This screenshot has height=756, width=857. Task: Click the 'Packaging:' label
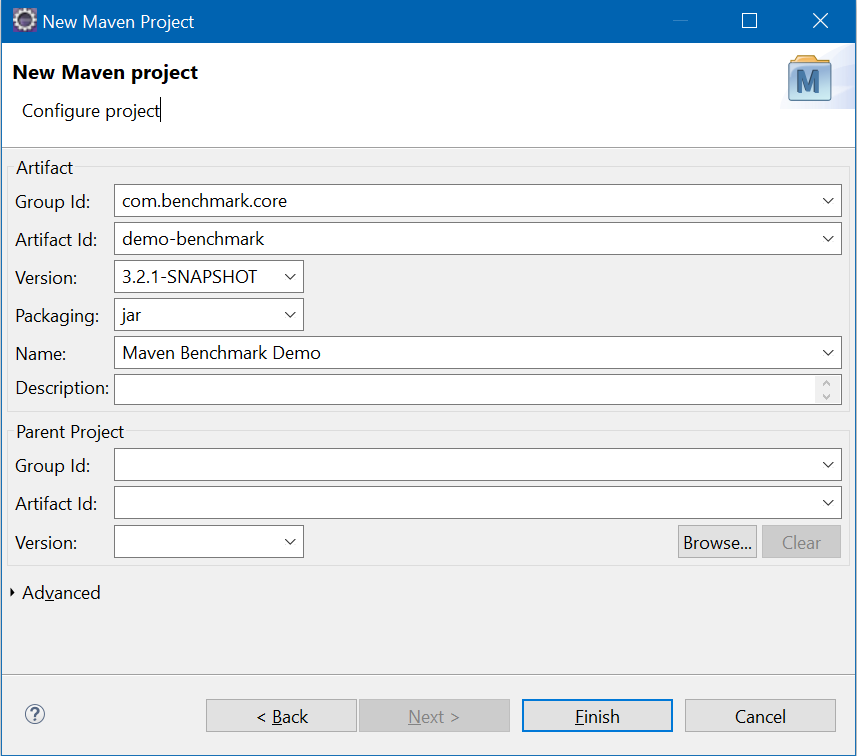57,316
